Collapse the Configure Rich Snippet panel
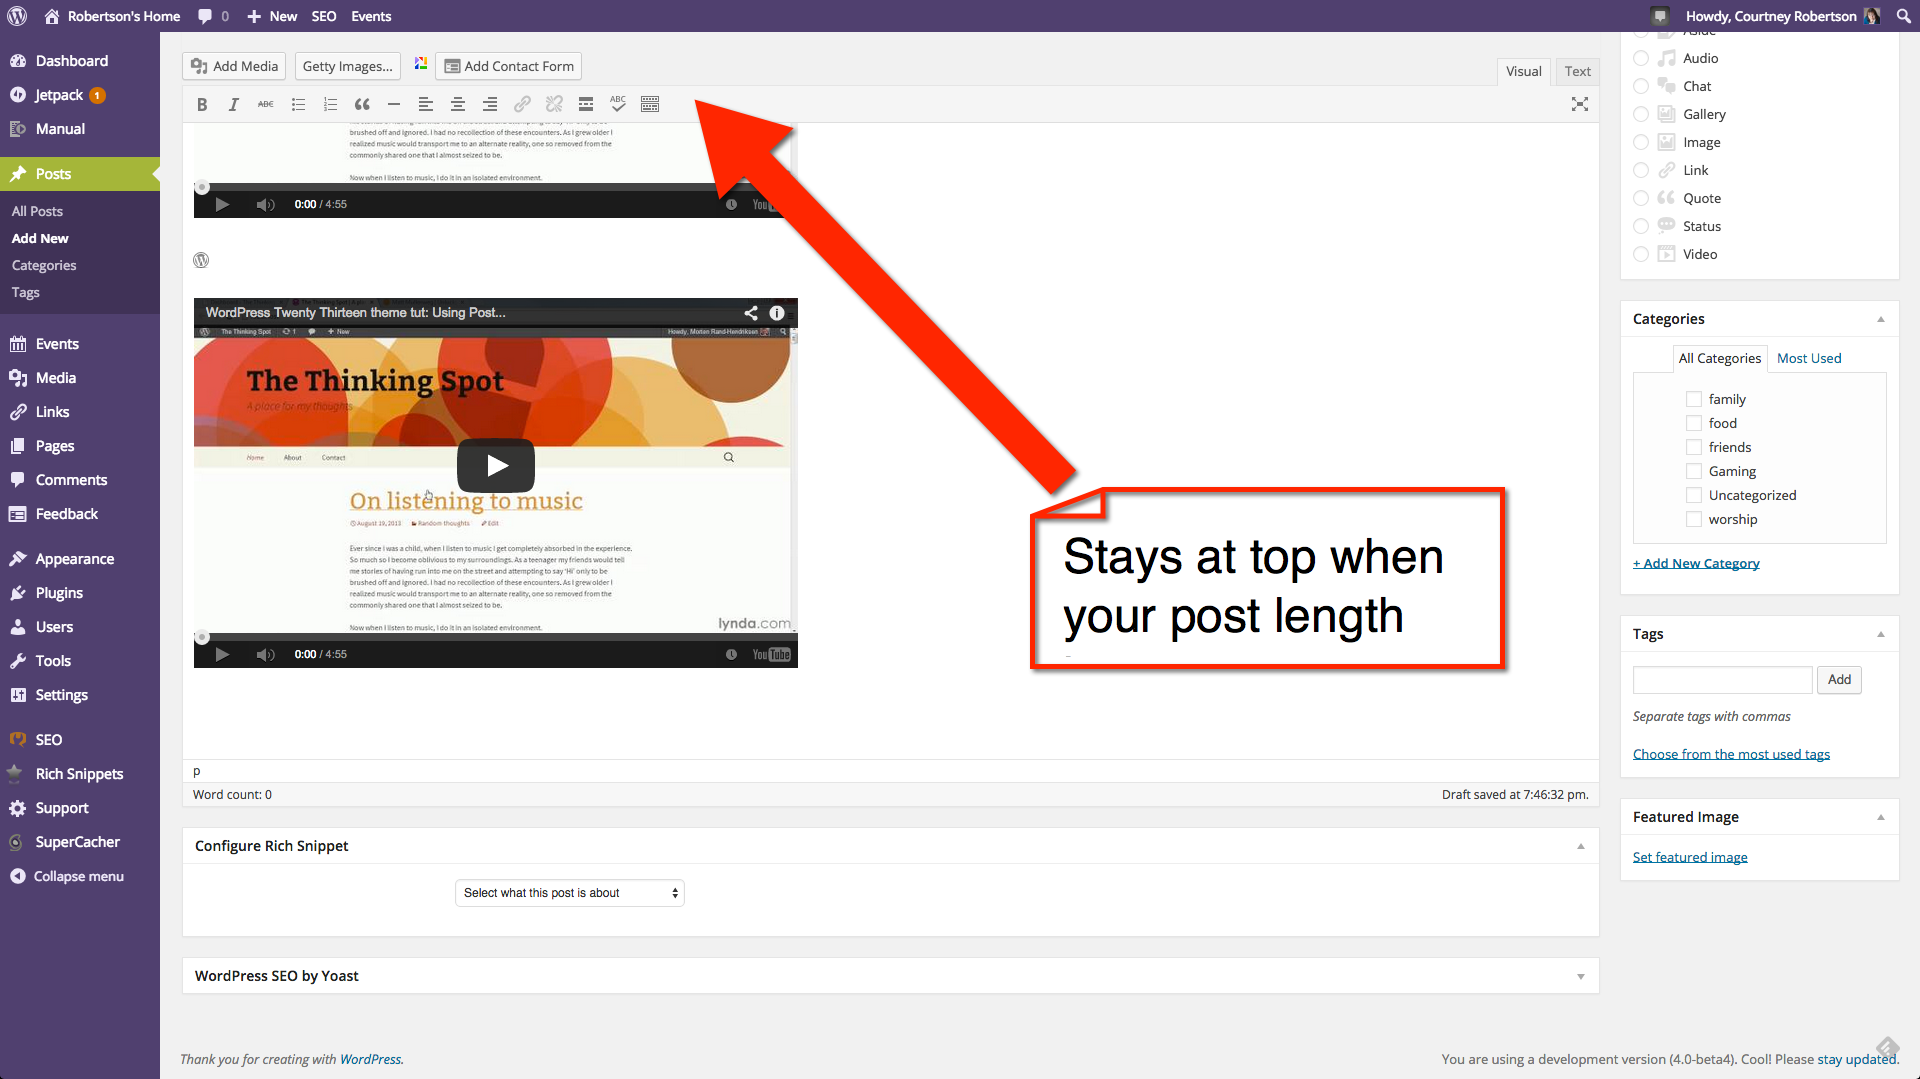 pos(1581,846)
